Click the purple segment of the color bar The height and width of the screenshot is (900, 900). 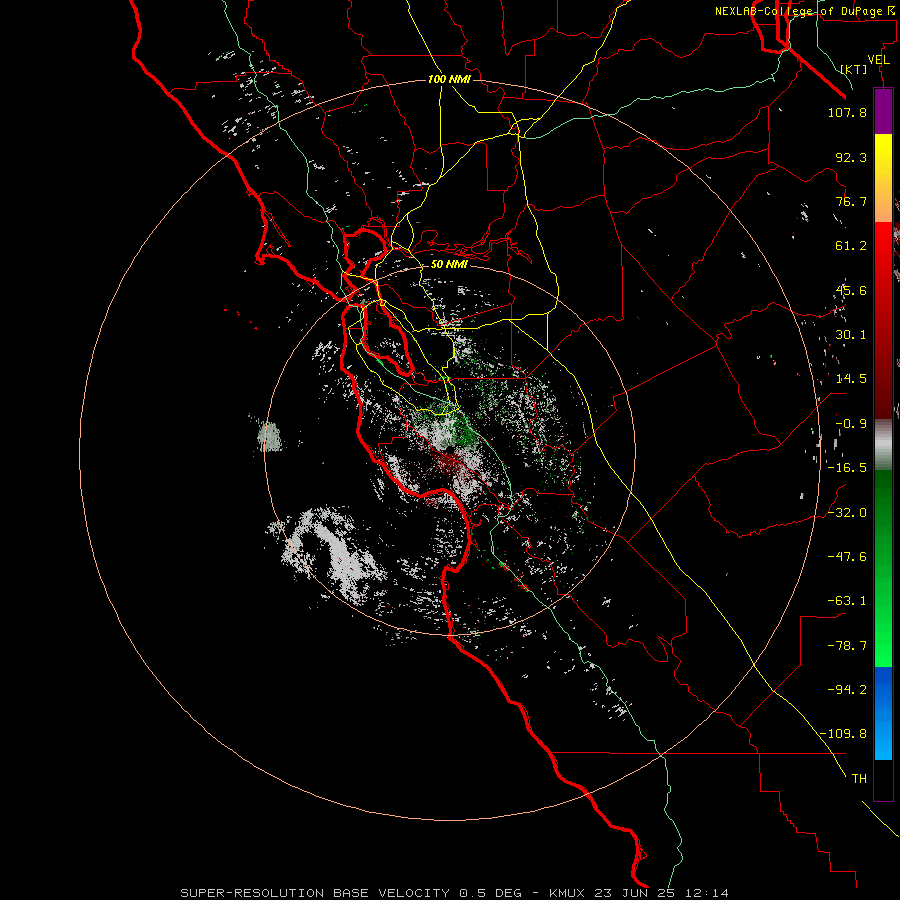[x=883, y=112]
